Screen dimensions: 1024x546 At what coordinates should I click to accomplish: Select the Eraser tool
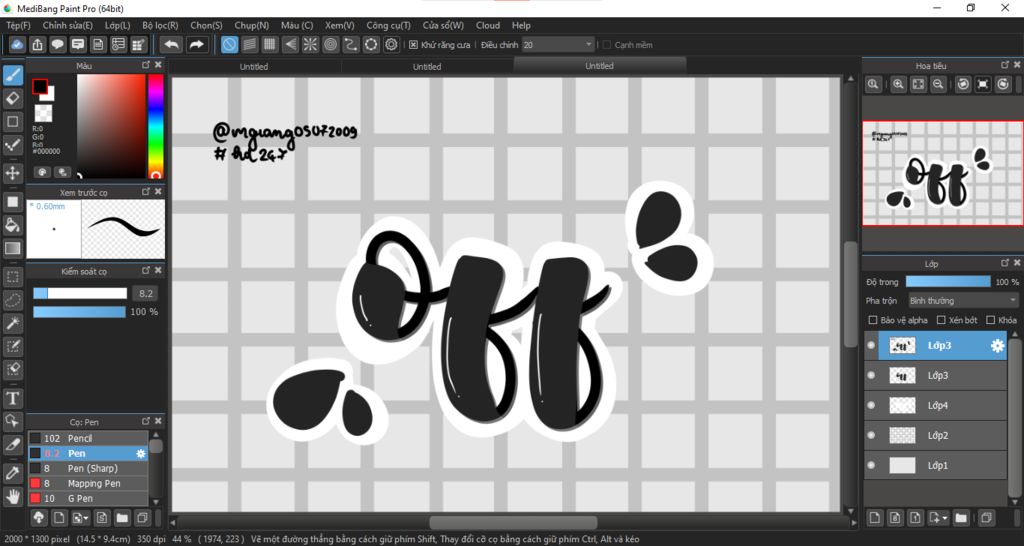pyautogui.click(x=12, y=99)
